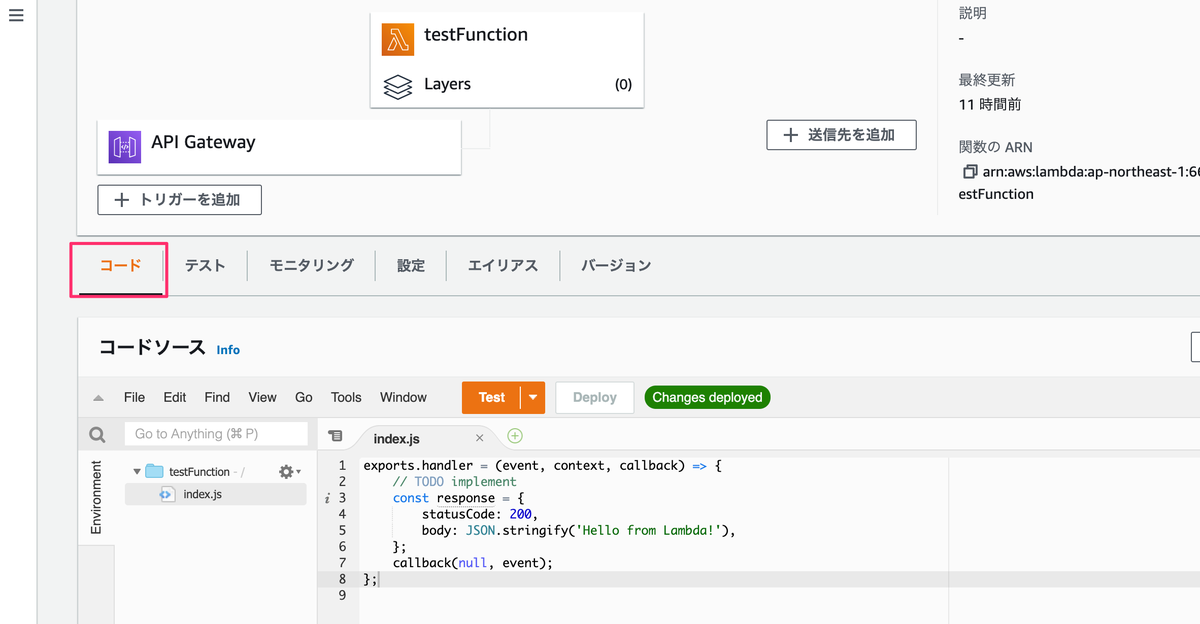This screenshot has width=1200, height=624.
Task: Open the File menu
Action: click(x=134, y=397)
